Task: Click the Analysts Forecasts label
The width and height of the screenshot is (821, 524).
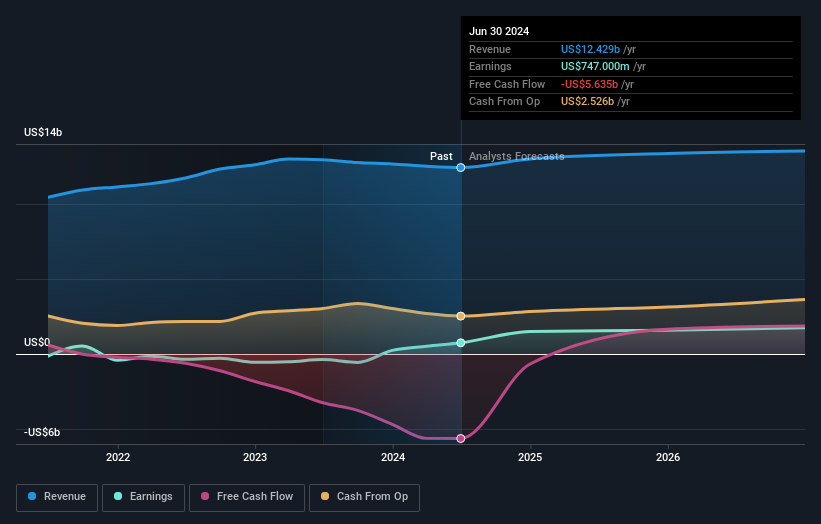Action: [x=516, y=156]
